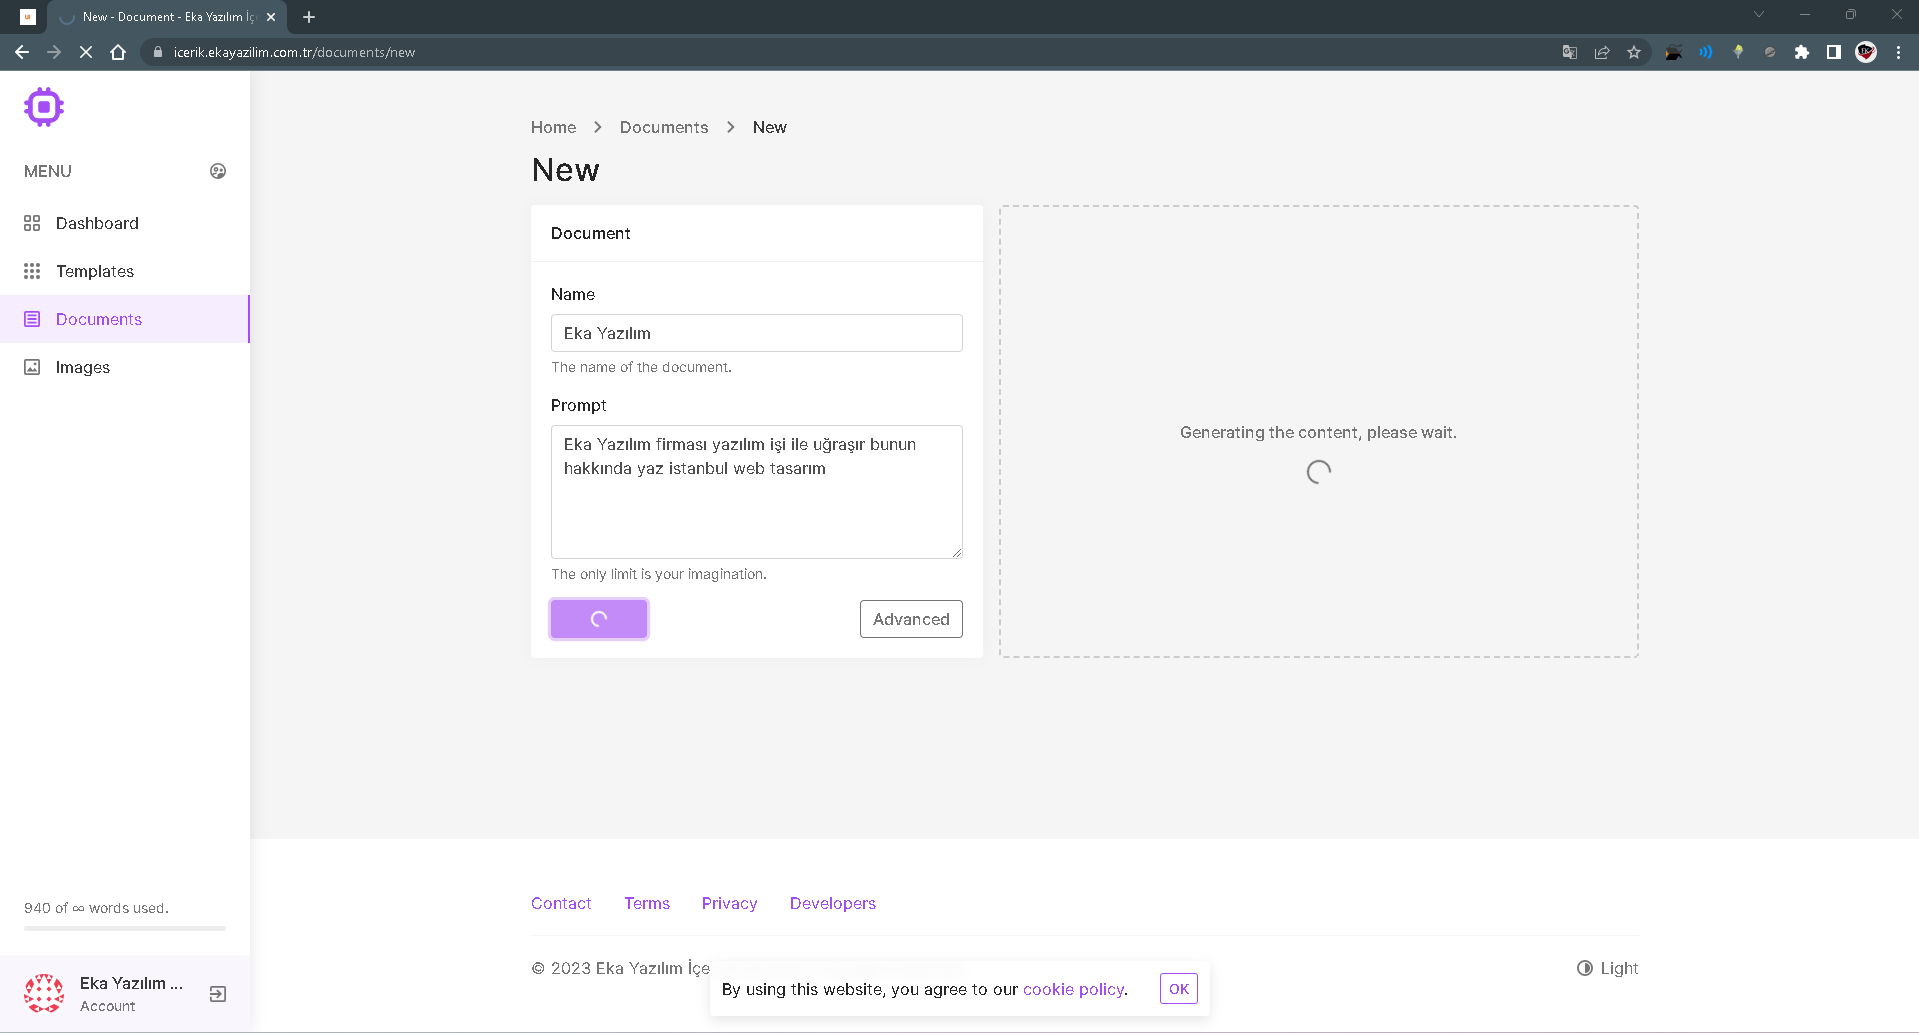Close the New Document browser tab

(271, 17)
